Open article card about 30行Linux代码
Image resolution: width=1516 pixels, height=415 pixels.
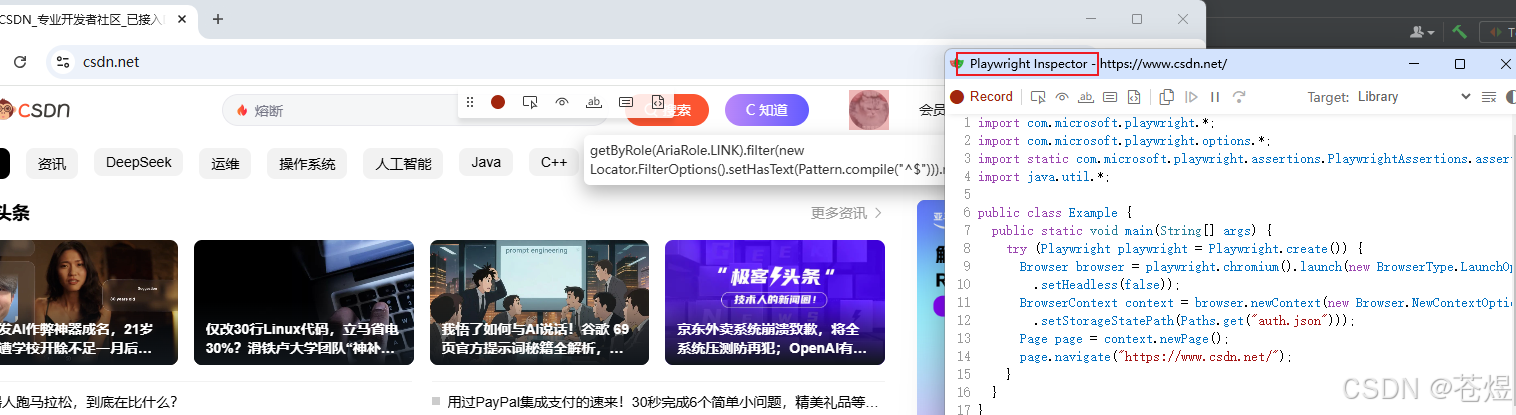click(304, 302)
